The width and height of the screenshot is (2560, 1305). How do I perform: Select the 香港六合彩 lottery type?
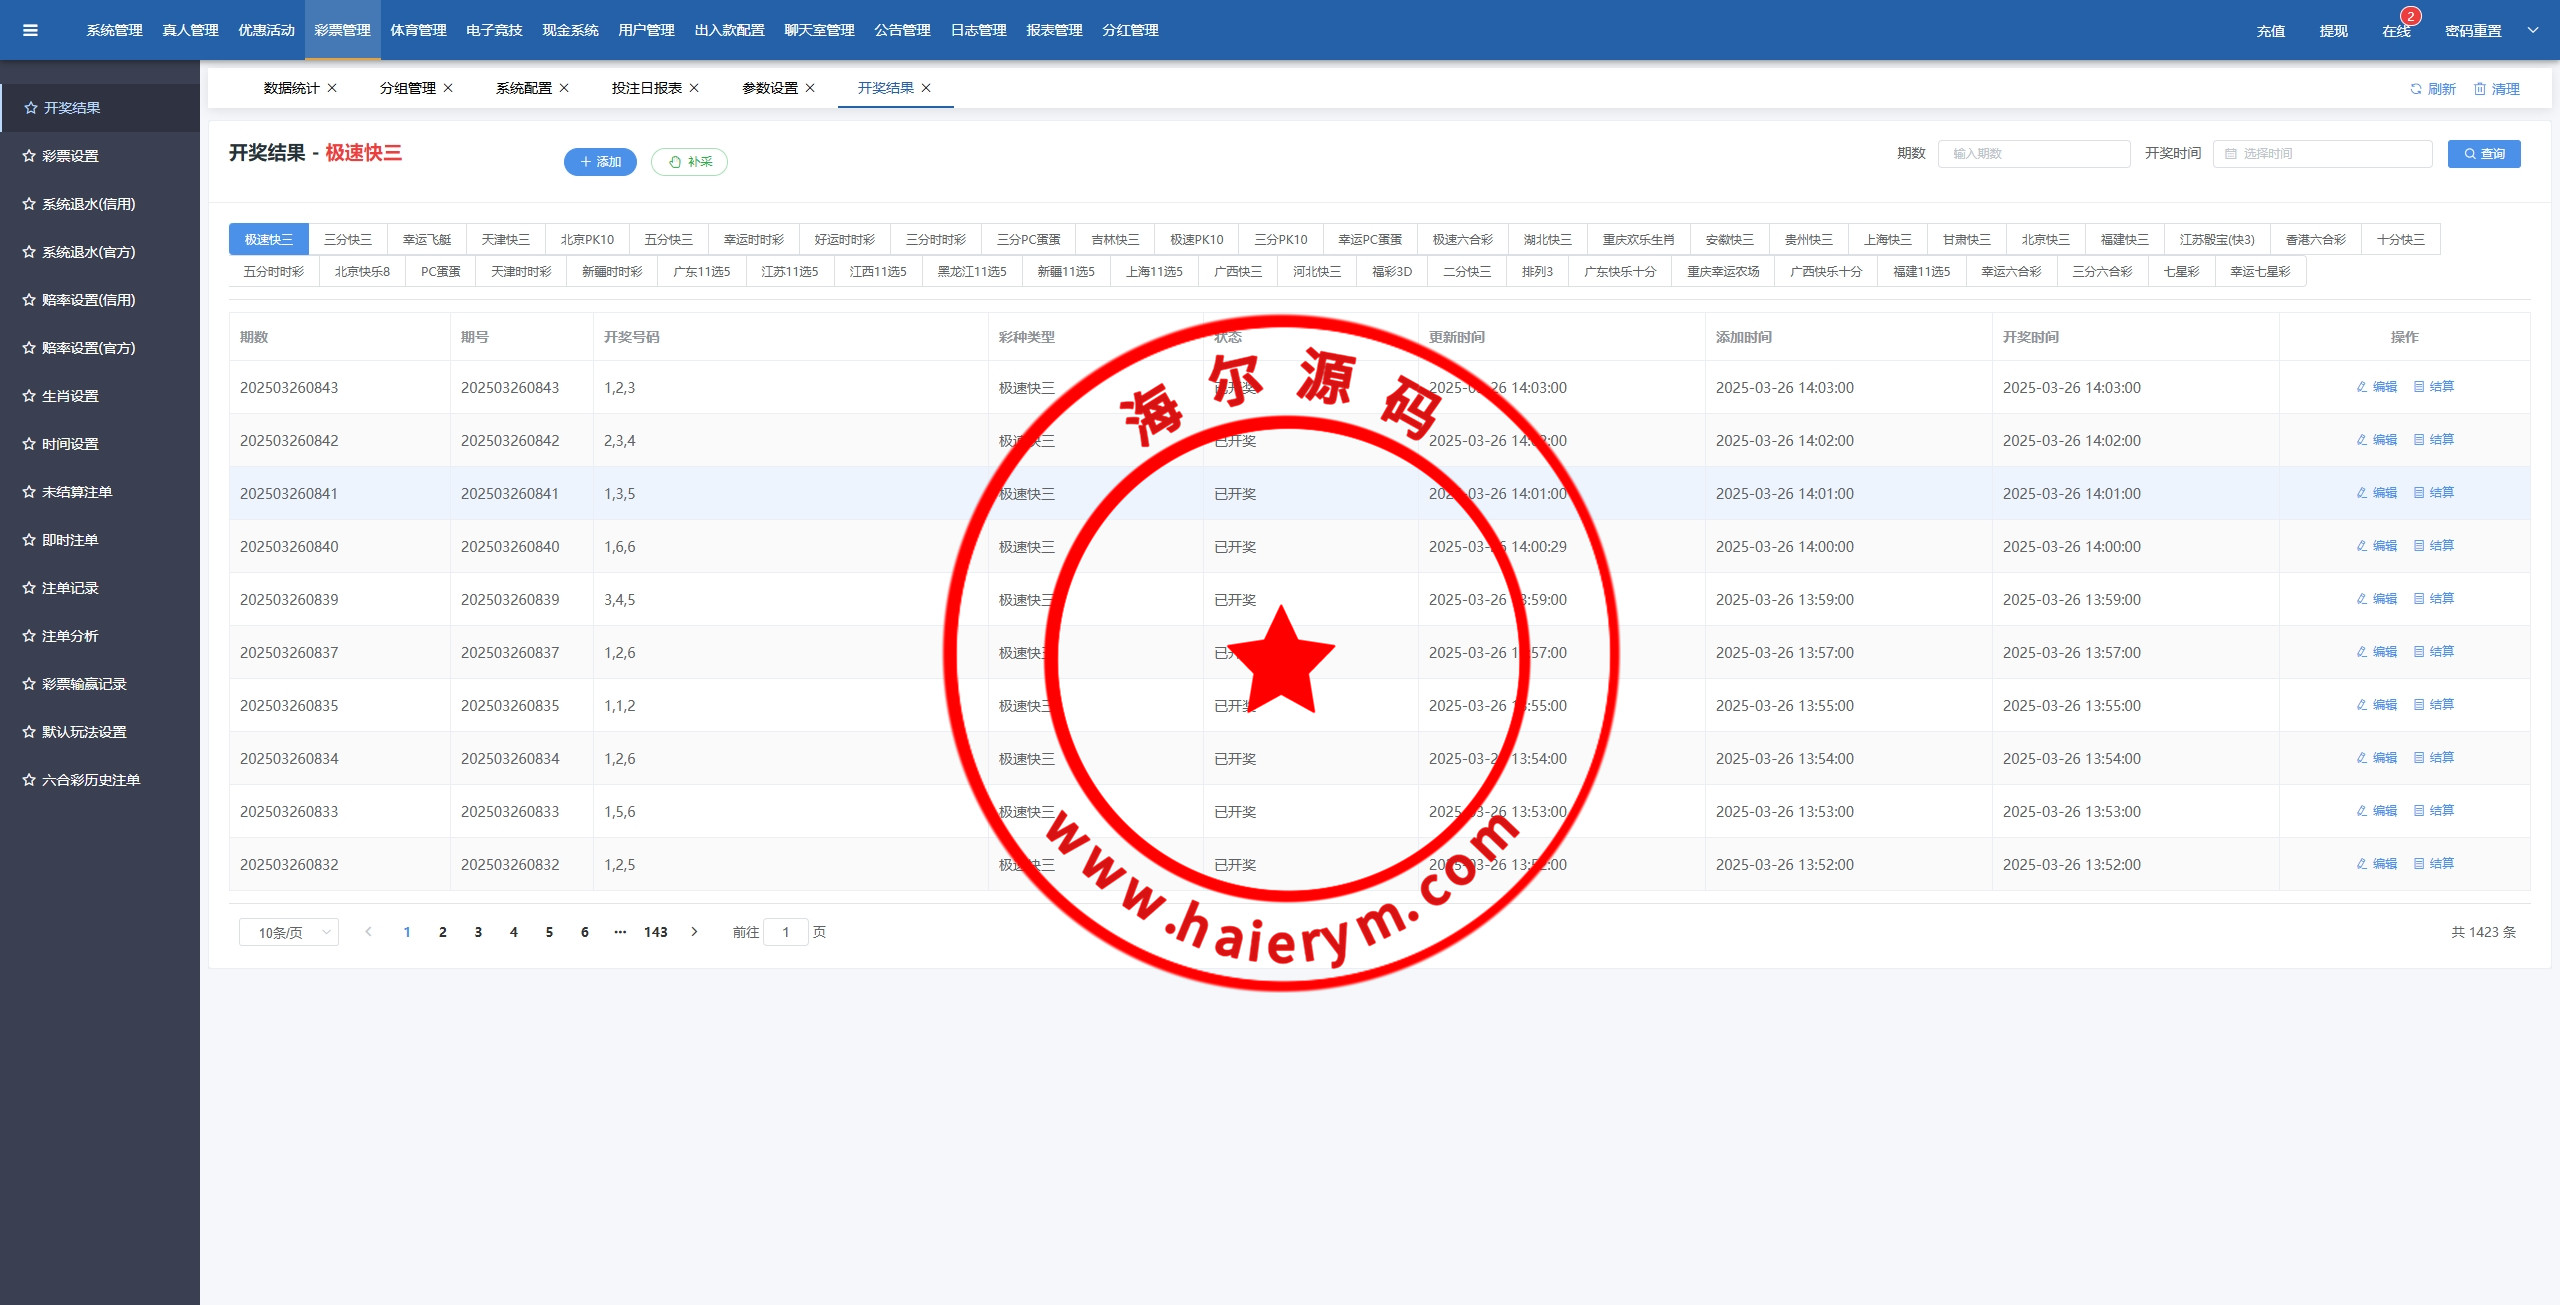tap(2315, 240)
